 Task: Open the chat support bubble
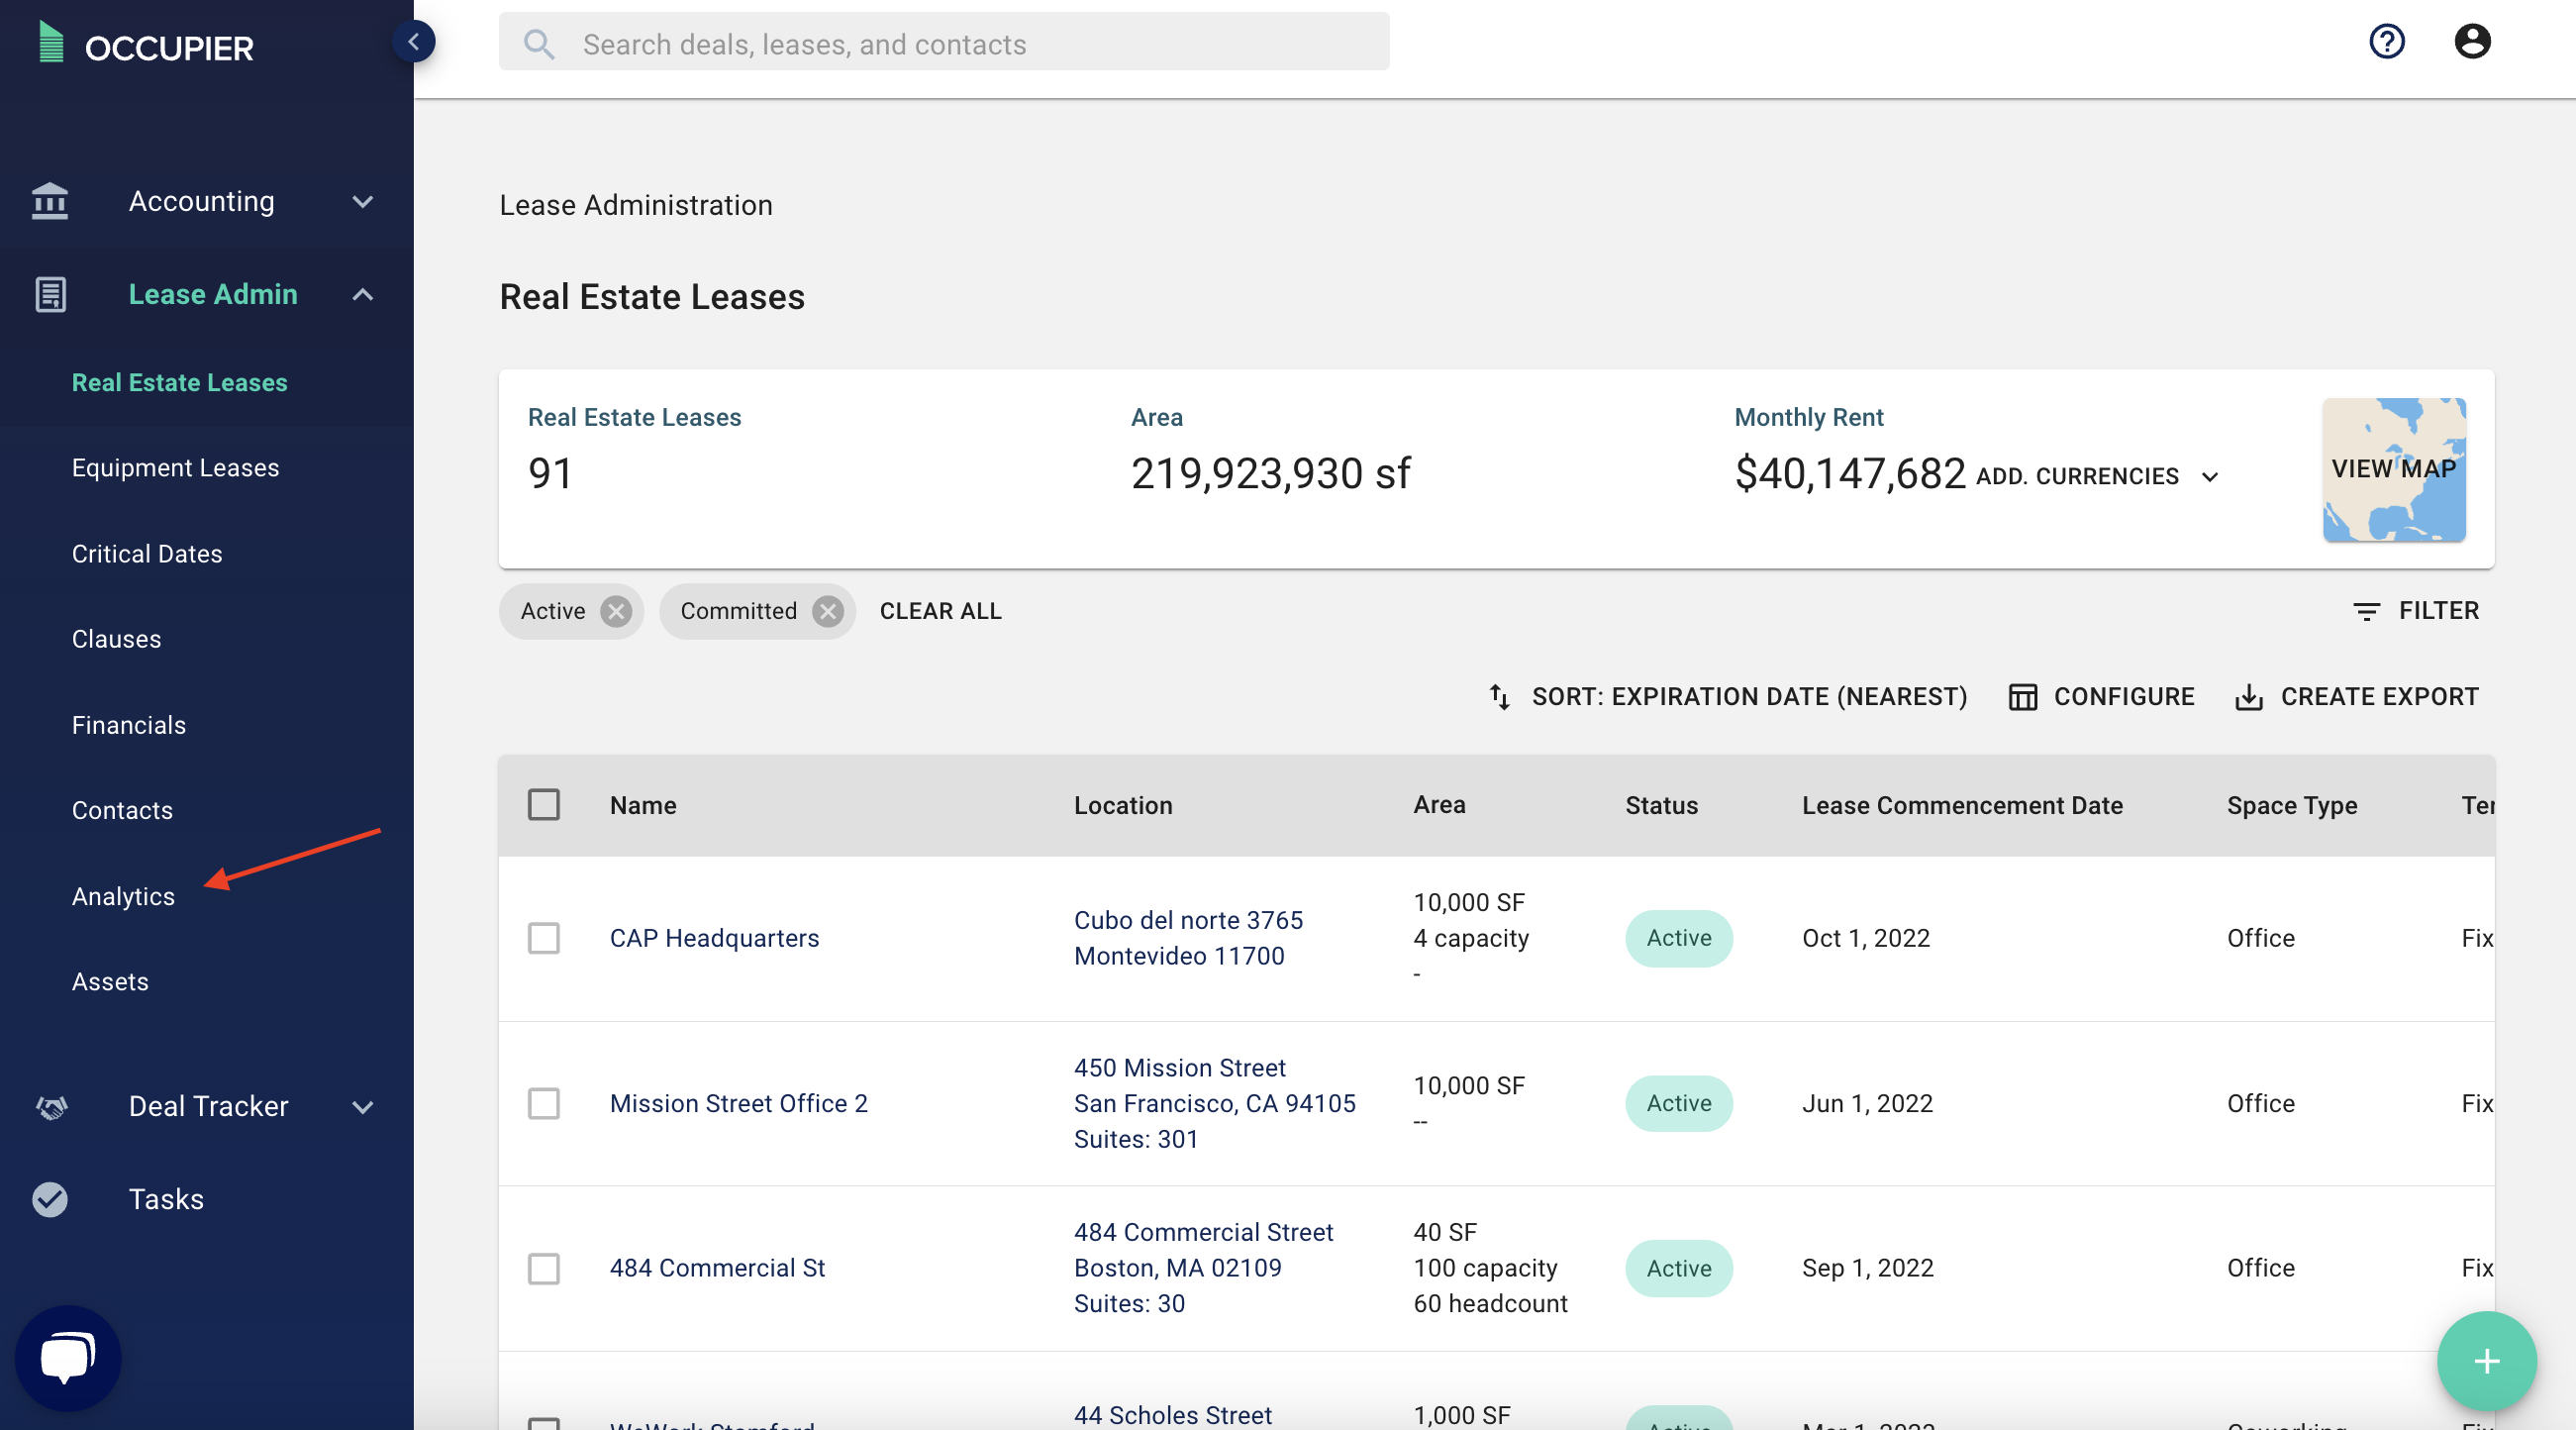tap(66, 1357)
